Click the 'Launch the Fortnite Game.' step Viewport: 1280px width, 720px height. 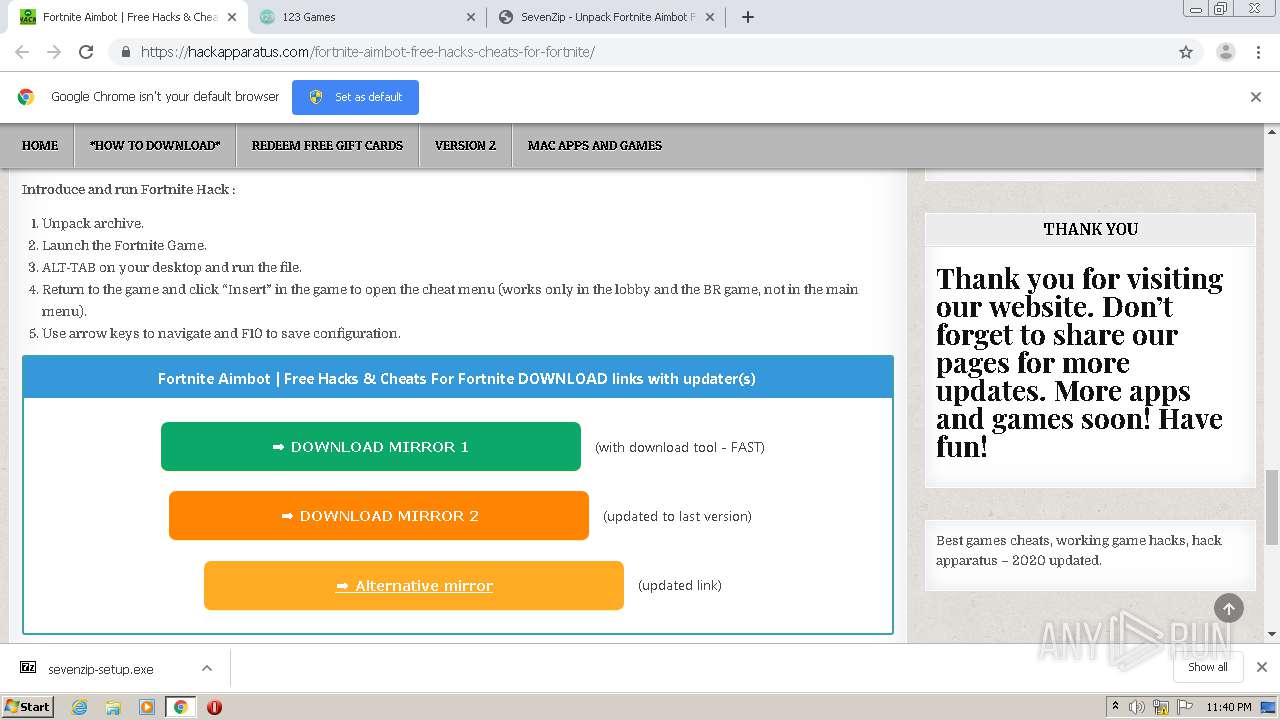click(x=124, y=245)
